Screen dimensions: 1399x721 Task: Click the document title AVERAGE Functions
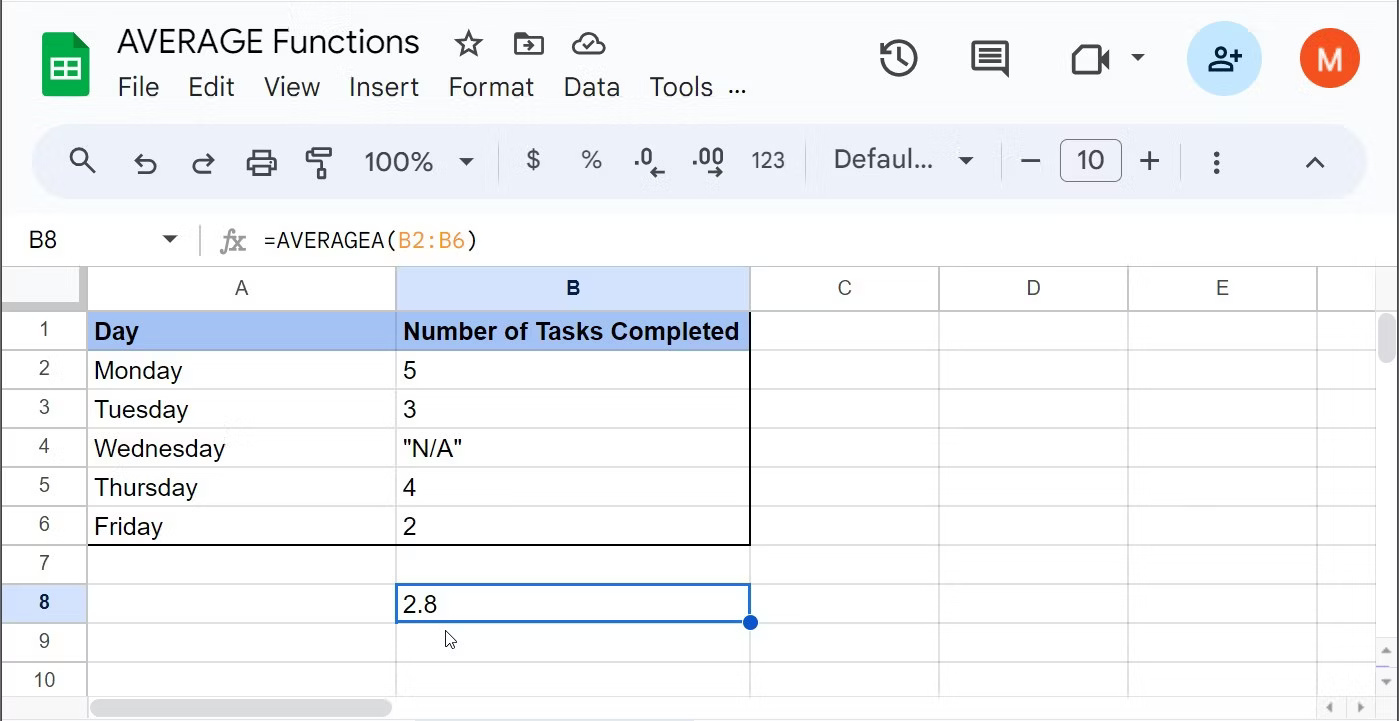click(x=268, y=43)
